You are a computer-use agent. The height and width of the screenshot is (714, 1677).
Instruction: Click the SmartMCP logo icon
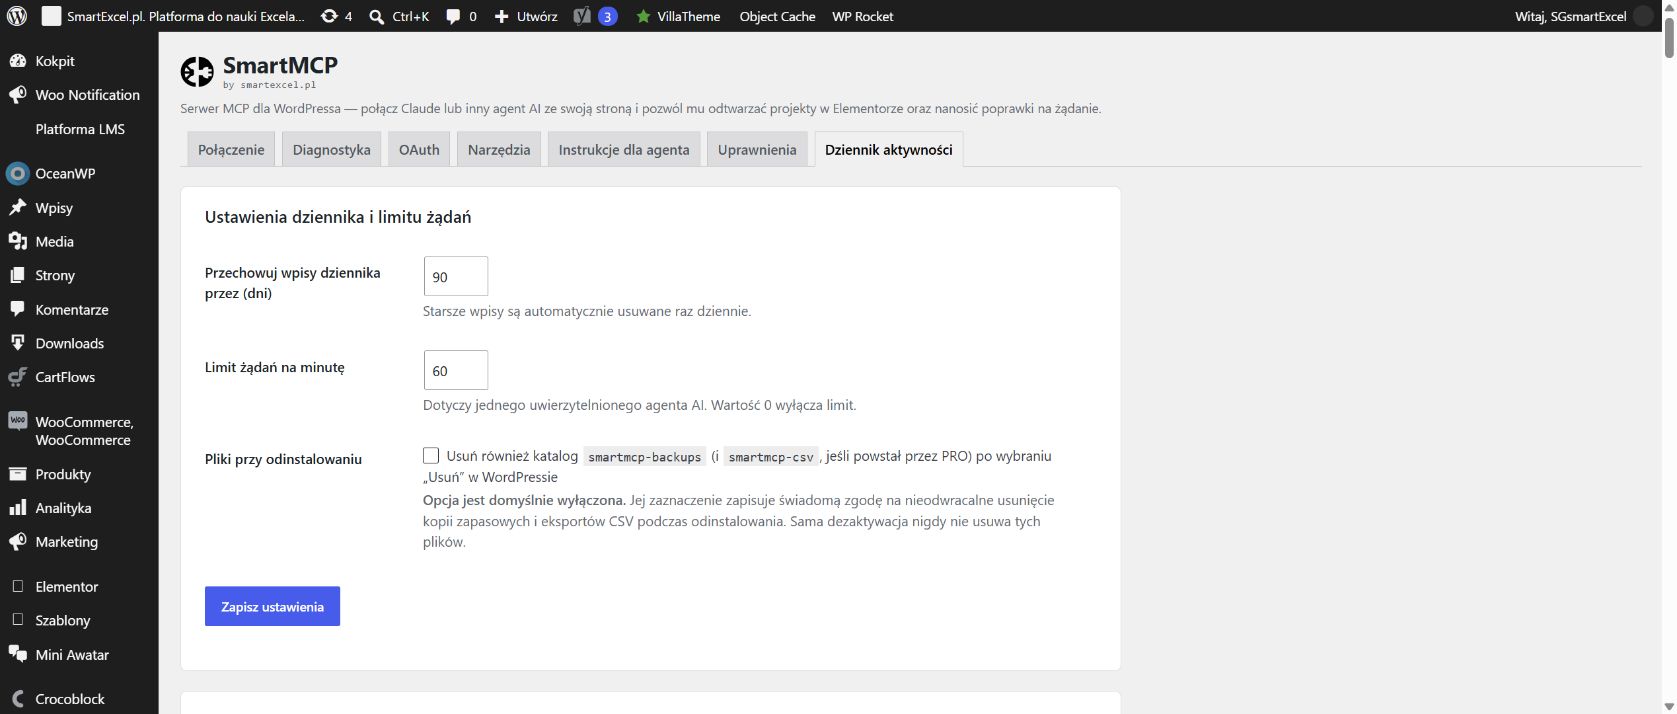(x=197, y=71)
